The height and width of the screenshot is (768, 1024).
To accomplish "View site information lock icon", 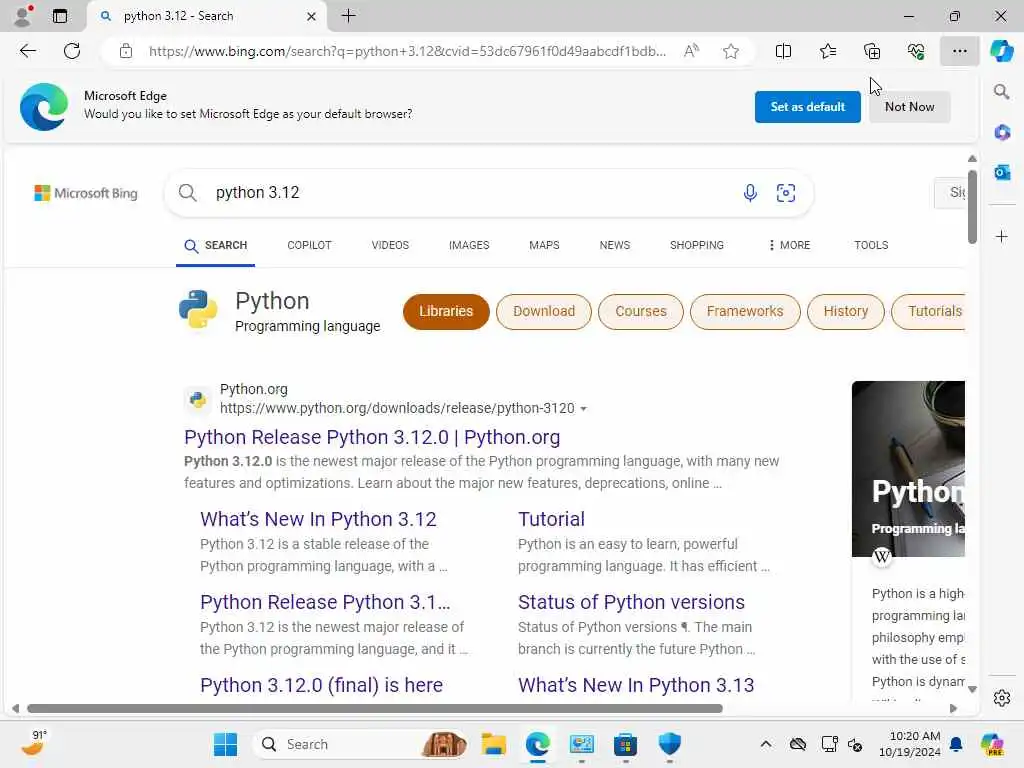I will tap(125, 51).
